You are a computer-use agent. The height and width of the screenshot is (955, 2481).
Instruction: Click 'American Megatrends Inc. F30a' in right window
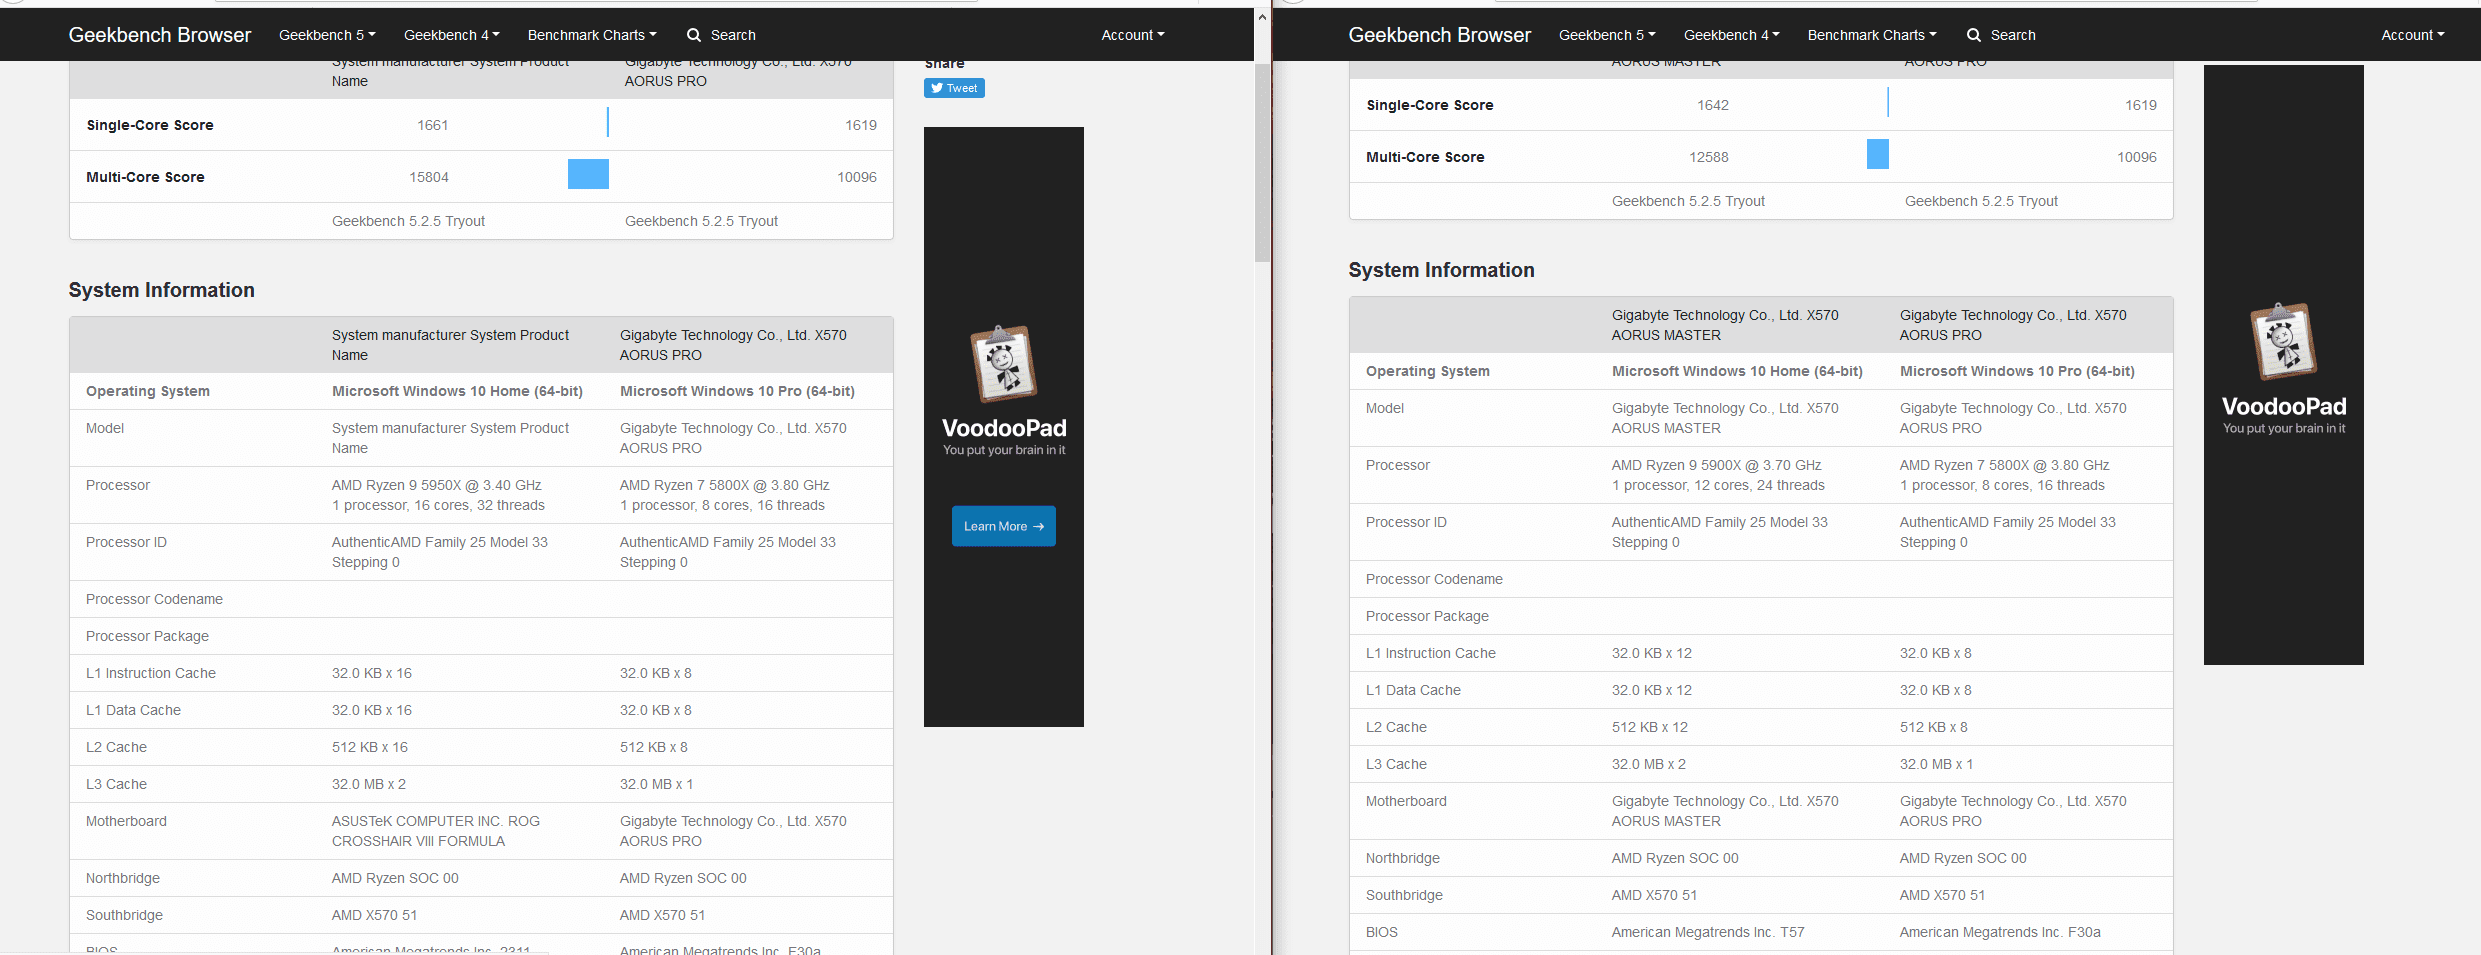2000,932
